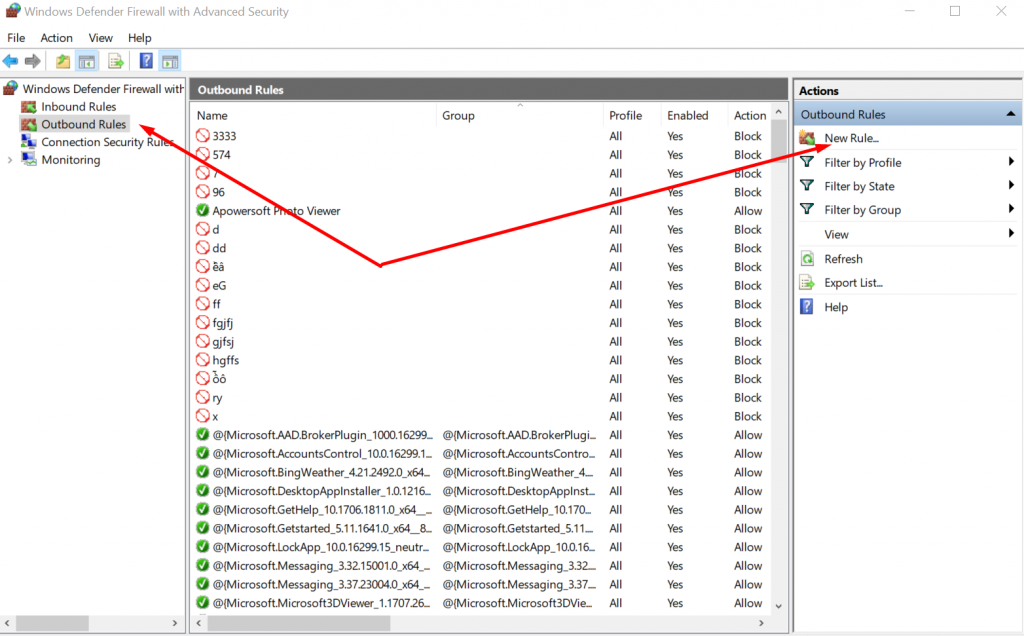The image size is (1024, 636).
Task: Sort rules by the Enabled column header
Action: pos(687,116)
